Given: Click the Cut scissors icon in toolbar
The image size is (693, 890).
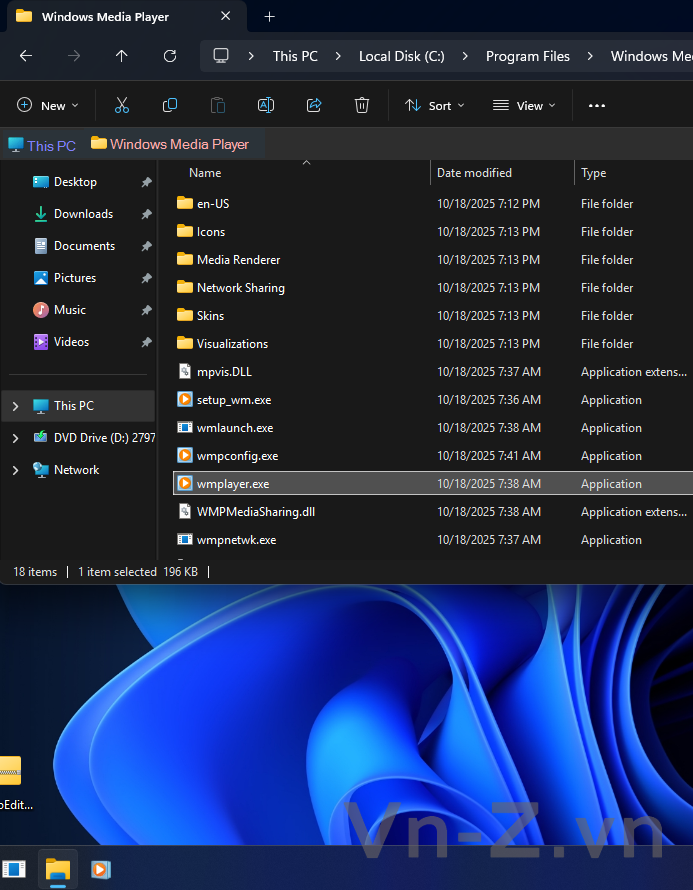Looking at the screenshot, I should coord(122,105).
